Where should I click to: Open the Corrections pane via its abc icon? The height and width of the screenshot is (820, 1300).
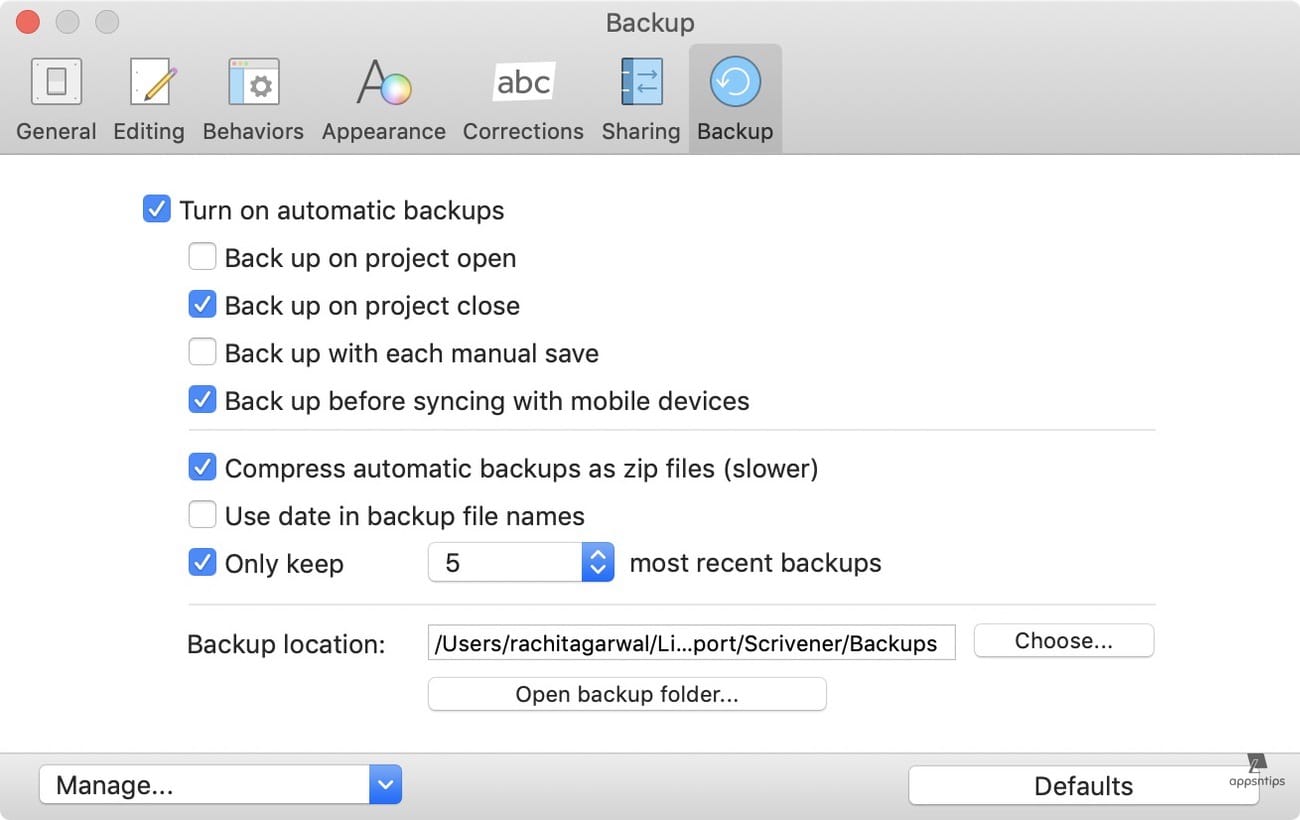523,82
